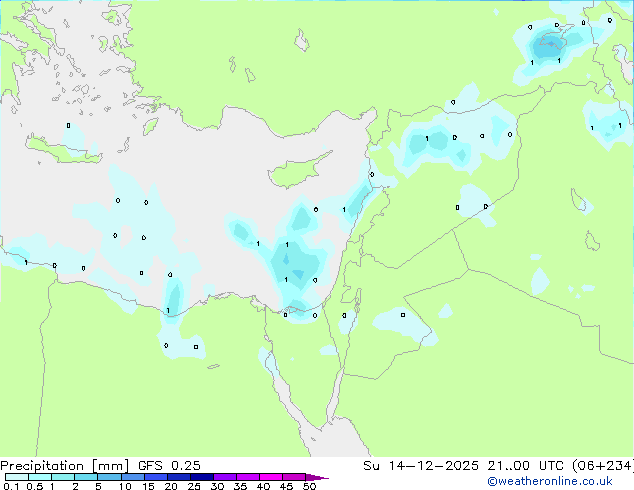Click the '0.5' legend scale value

35,486
